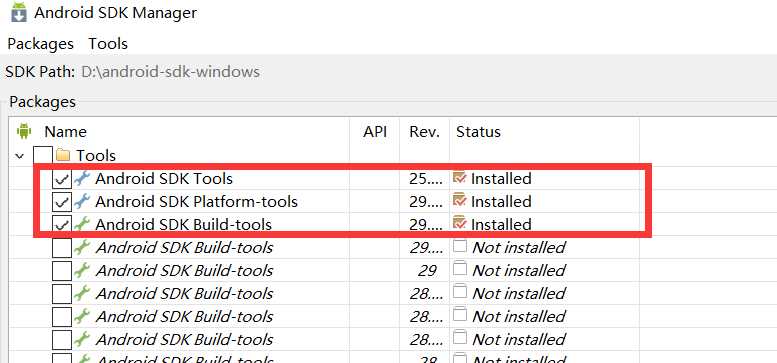
Task: Tick the Tools folder group checkbox
Action: [43, 156]
